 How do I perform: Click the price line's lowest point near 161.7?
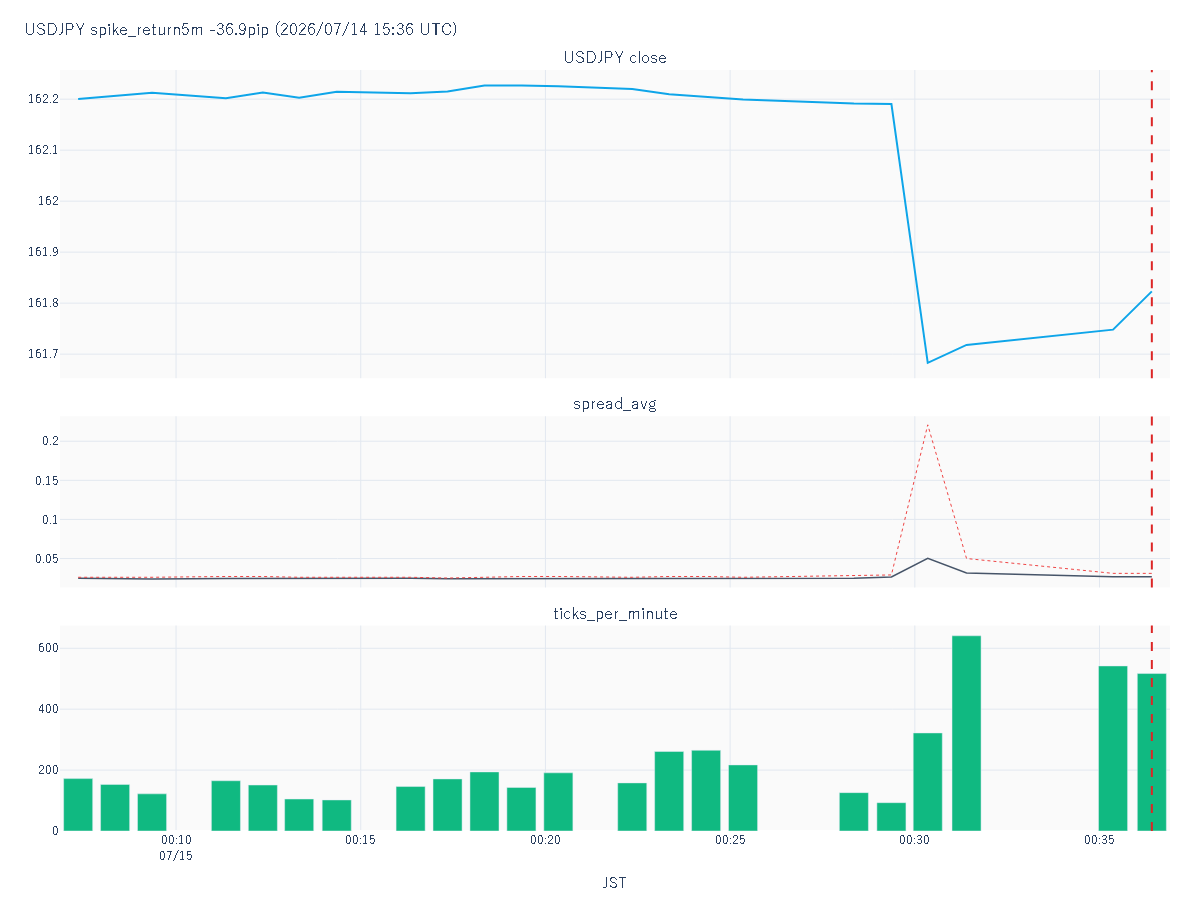point(928,362)
